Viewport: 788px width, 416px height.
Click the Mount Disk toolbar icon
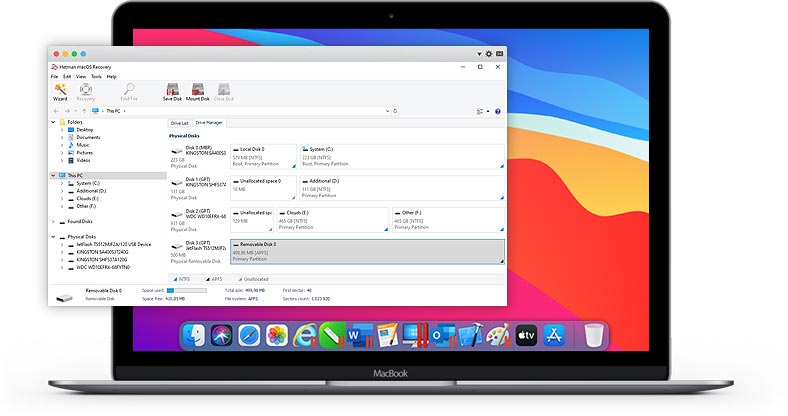point(198,92)
